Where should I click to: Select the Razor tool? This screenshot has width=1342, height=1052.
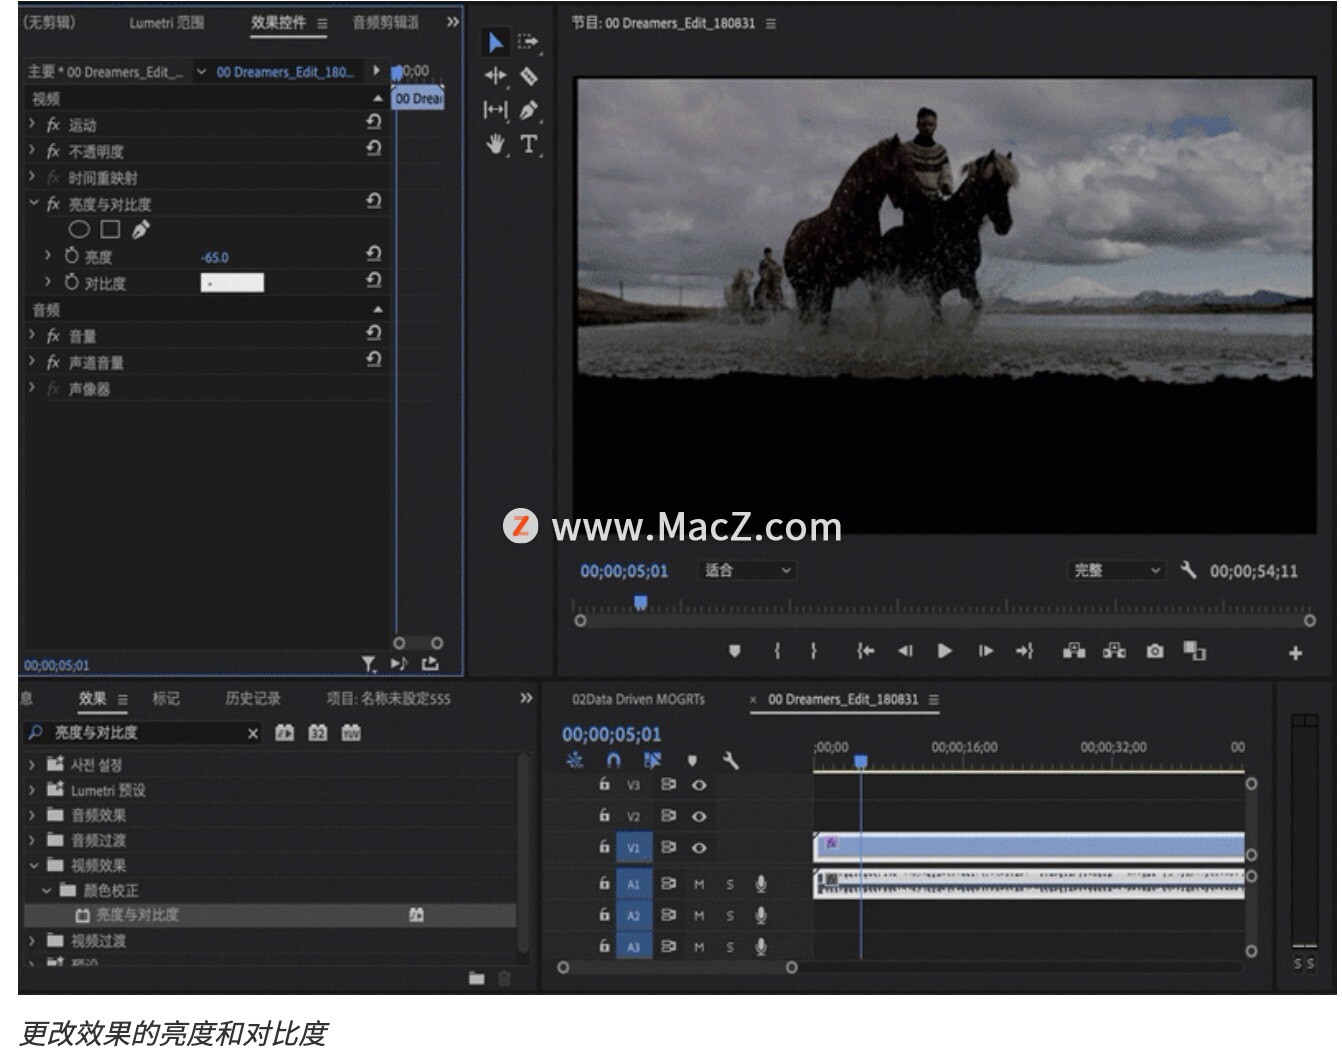[529, 76]
